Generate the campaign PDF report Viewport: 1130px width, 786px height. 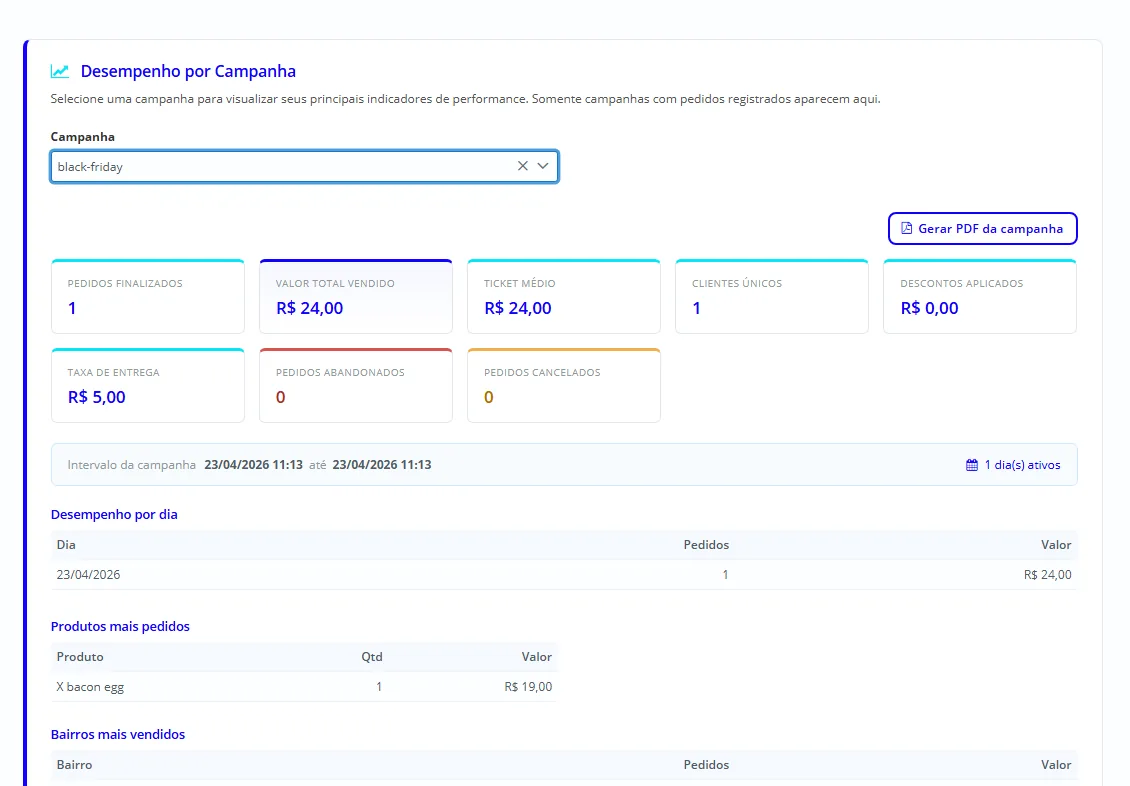coord(982,228)
